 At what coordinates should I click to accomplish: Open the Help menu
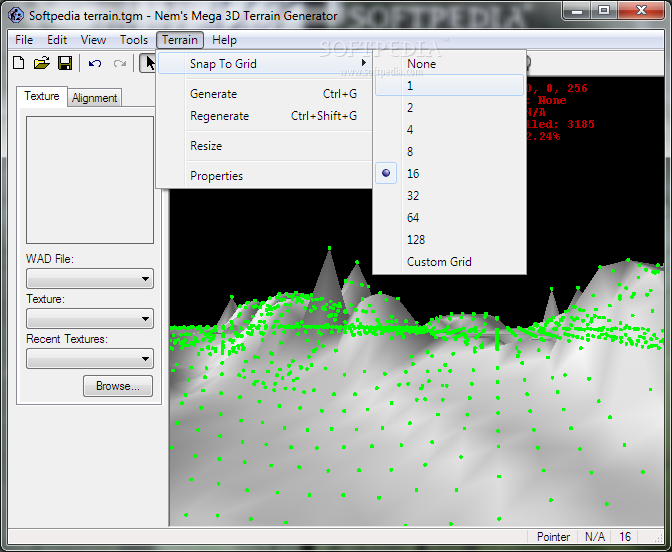(224, 40)
